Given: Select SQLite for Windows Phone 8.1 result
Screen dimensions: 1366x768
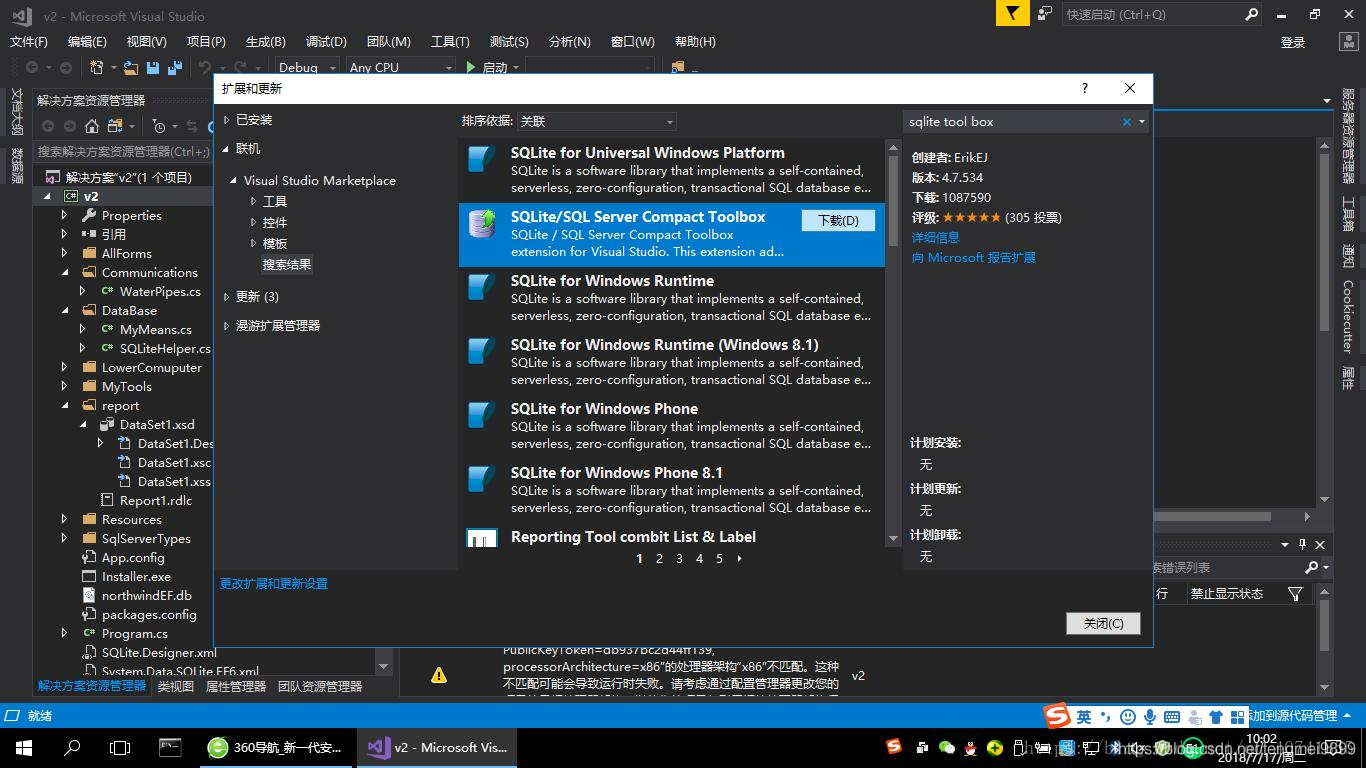Looking at the screenshot, I should pyautogui.click(x=672, y=490).
